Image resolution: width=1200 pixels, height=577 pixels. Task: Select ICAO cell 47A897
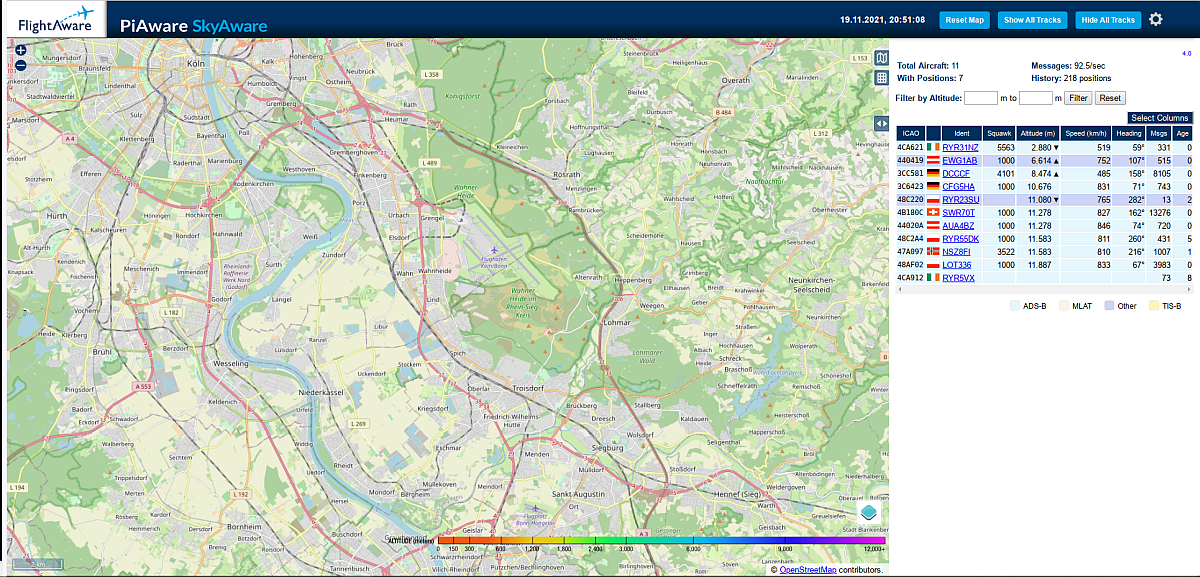pyautogui.click(x=911, y=251)
